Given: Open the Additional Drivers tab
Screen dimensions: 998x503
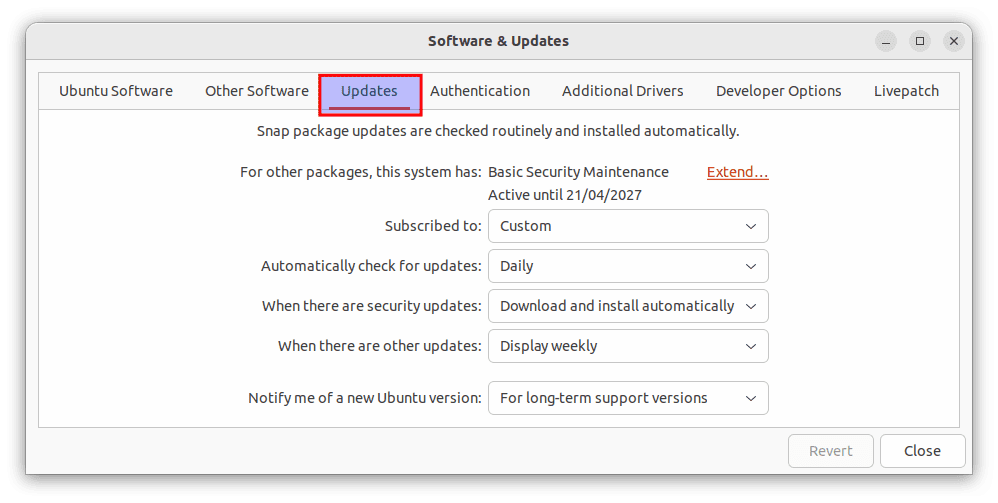Looking at the screenshot, I should (622, 91).
